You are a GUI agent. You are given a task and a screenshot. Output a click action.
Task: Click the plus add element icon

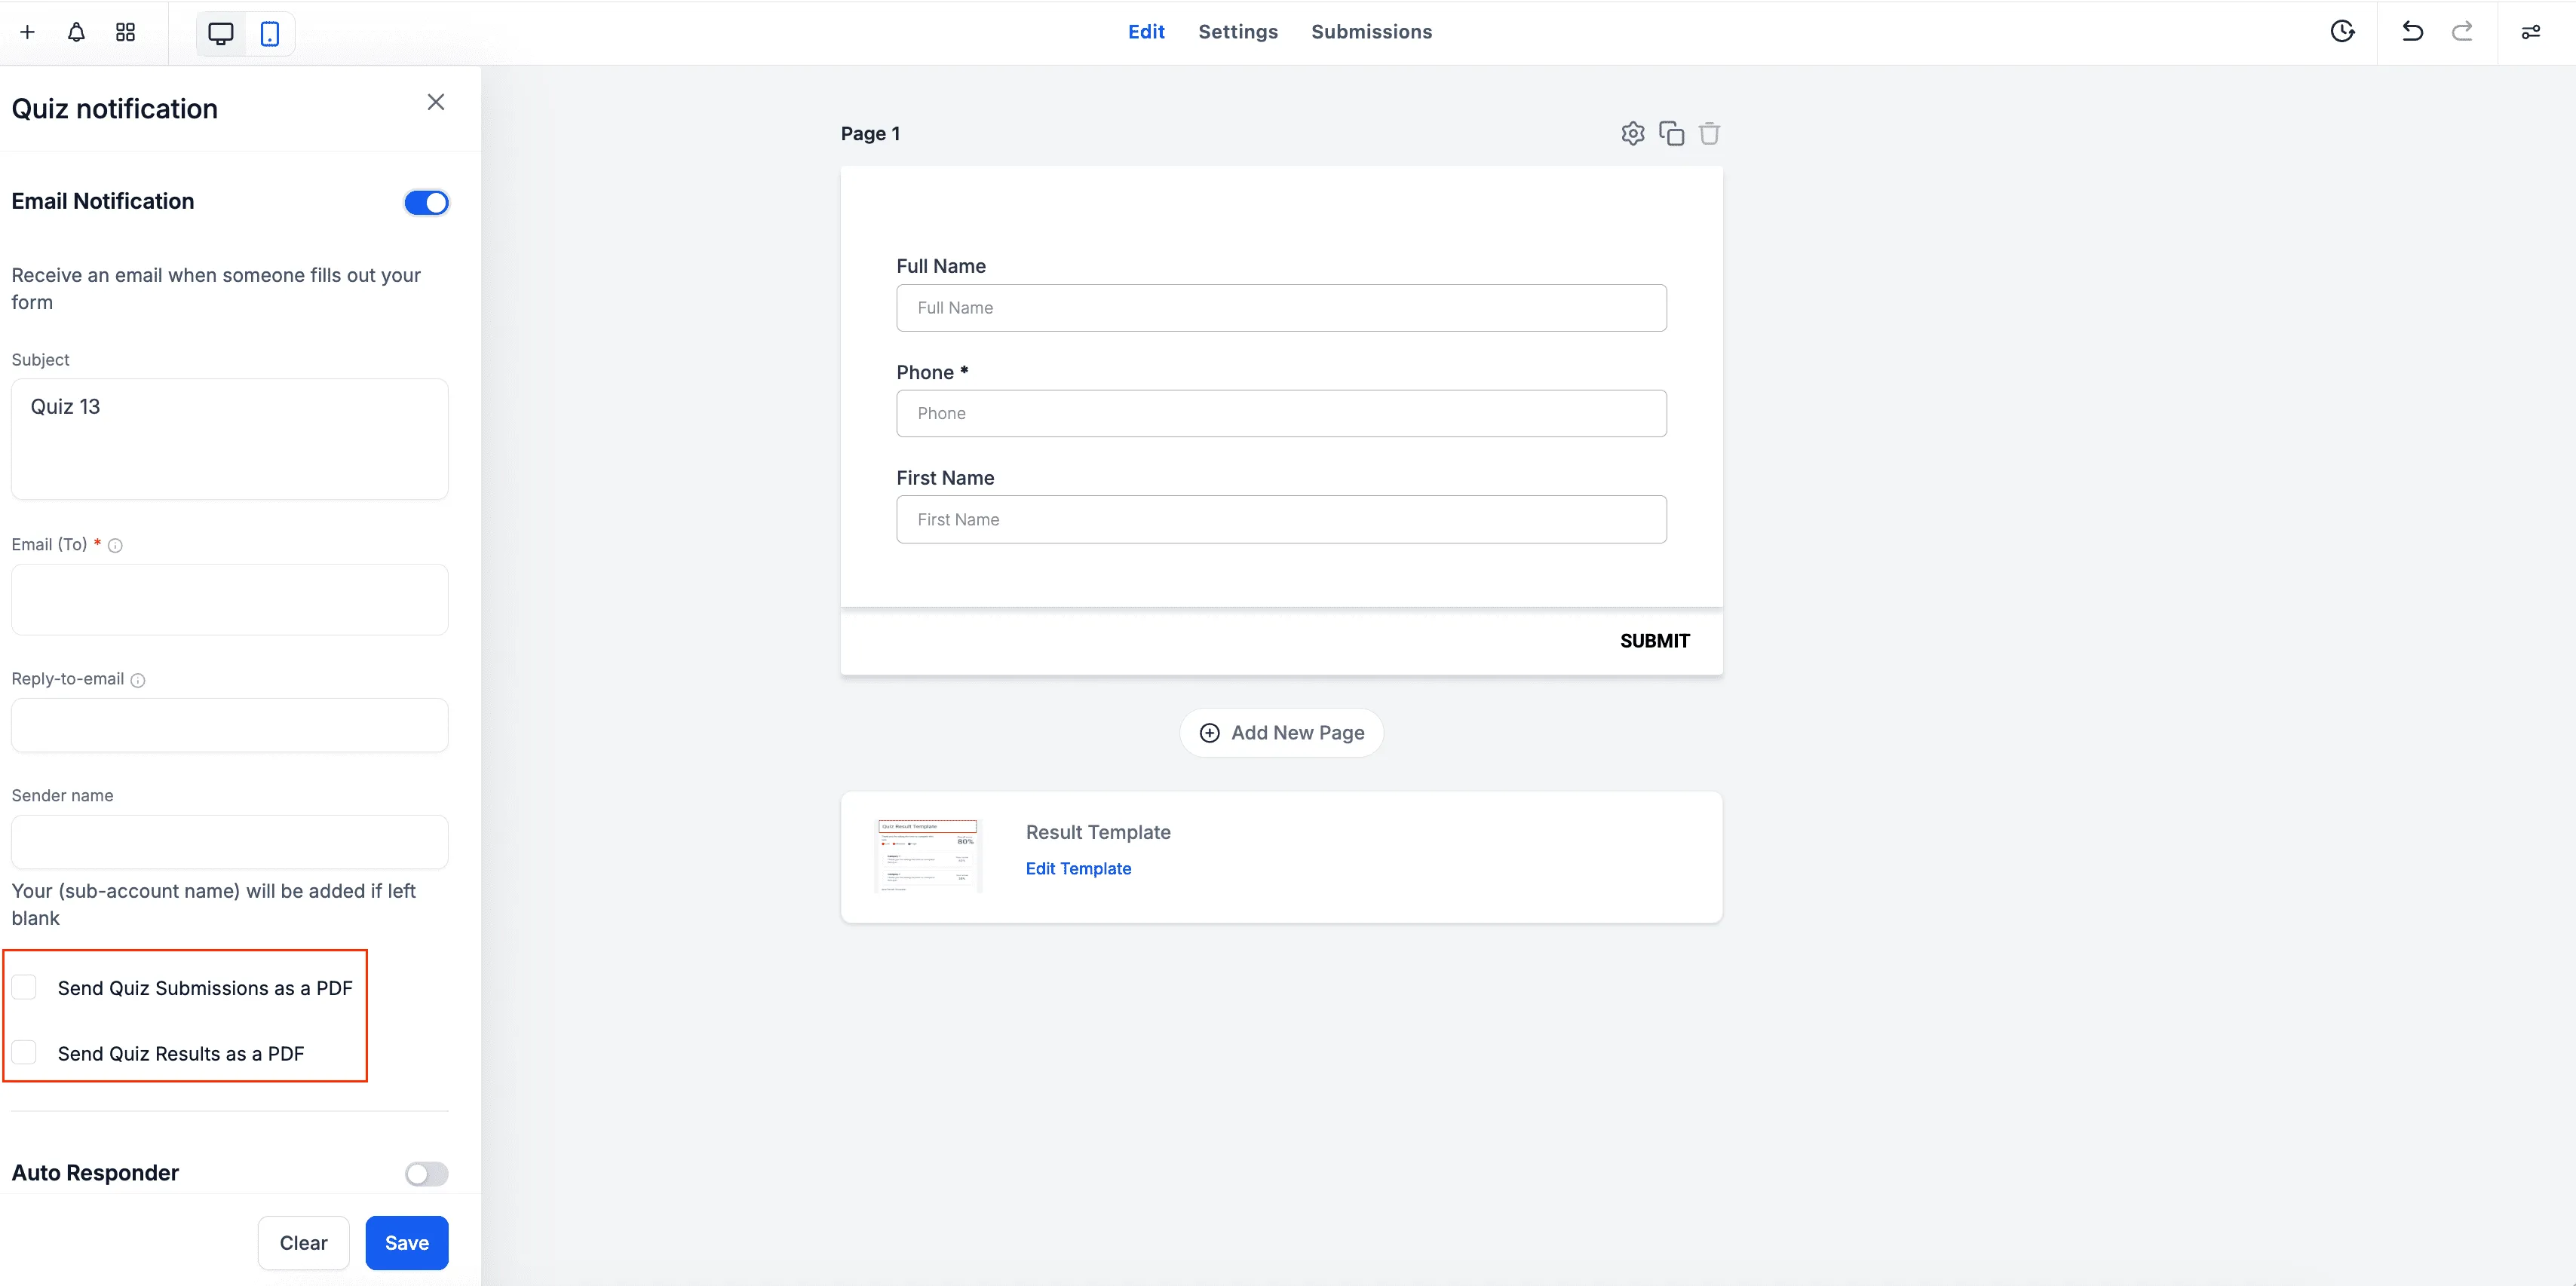point(27,32)
